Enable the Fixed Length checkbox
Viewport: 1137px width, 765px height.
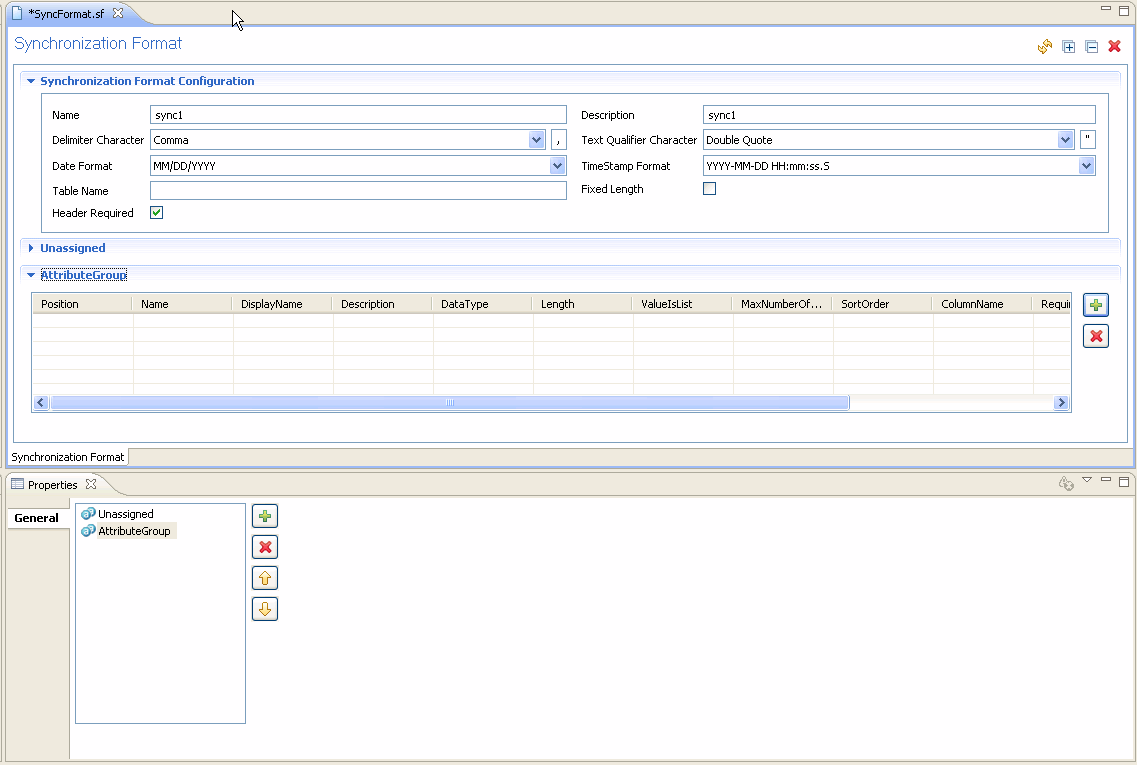[x=710, y=189]
